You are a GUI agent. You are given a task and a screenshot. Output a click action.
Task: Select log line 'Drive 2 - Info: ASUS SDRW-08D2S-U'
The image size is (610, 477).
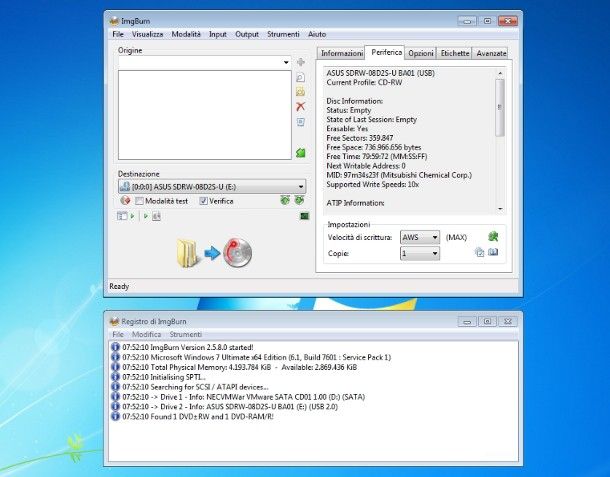coord(230,407)
